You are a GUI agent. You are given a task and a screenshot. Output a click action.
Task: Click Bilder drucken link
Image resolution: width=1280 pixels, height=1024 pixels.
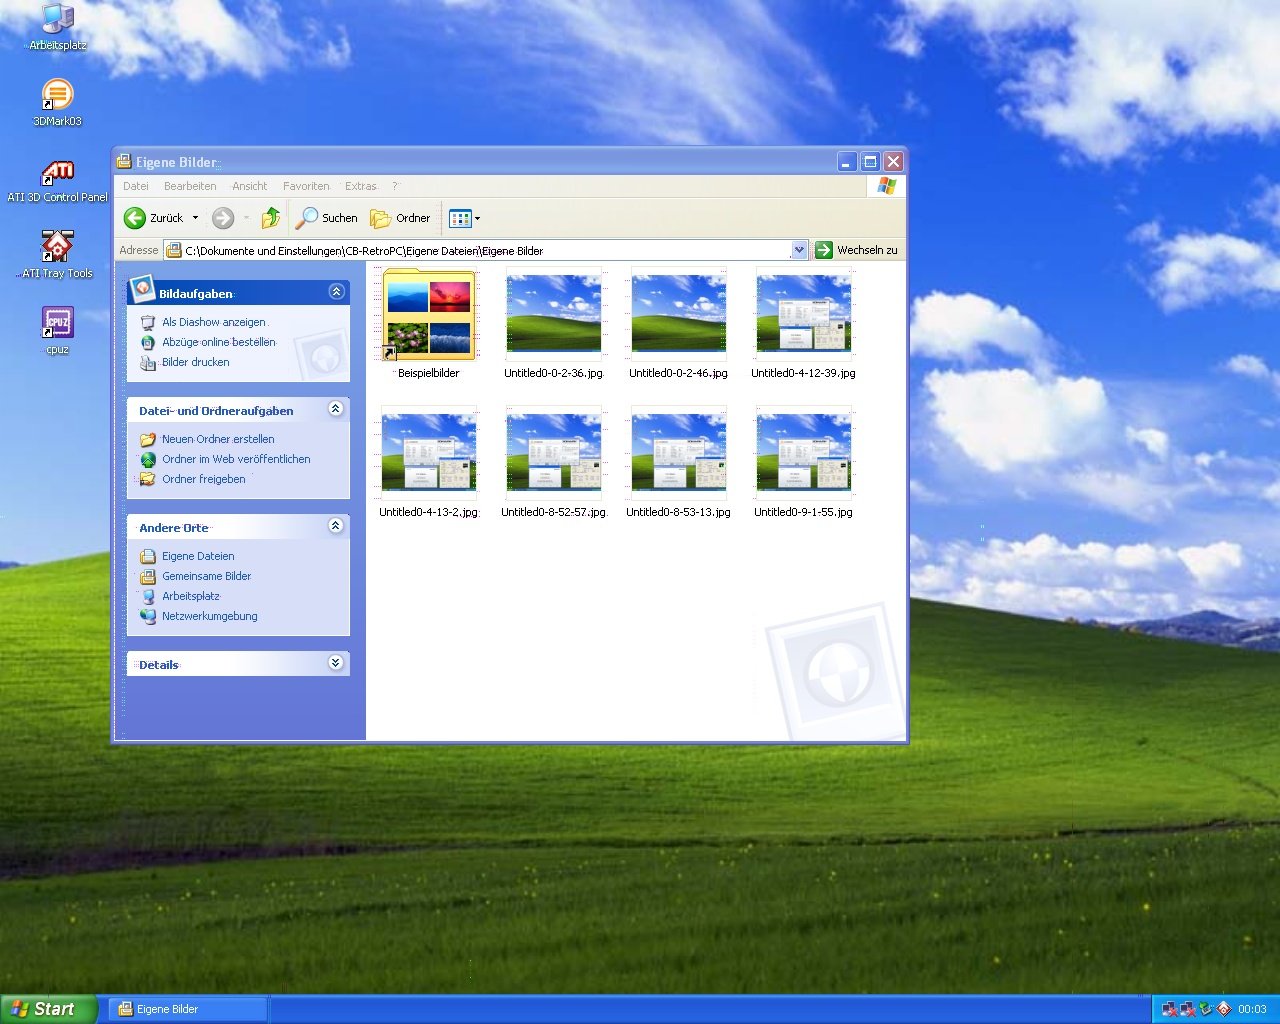click(196, 362)
